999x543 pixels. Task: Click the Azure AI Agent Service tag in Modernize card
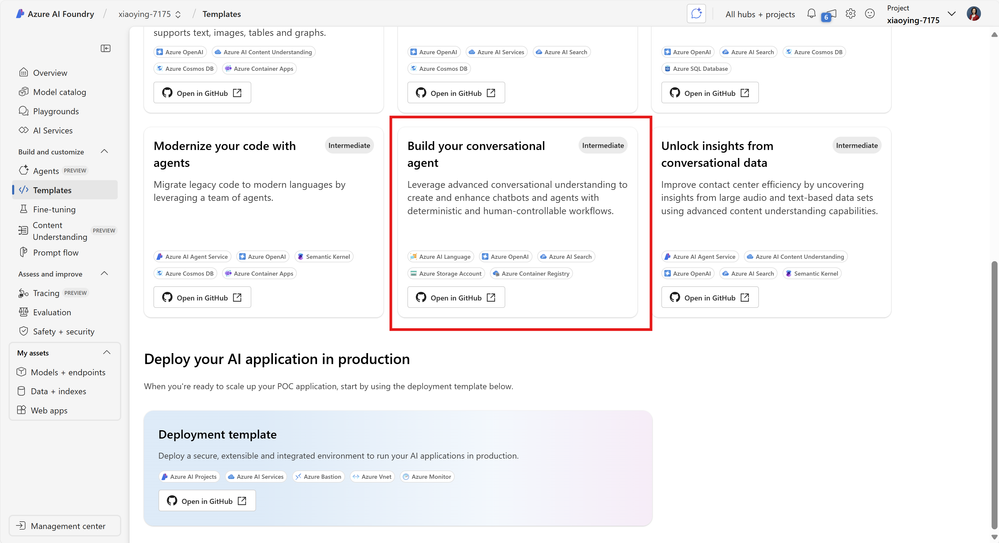[x=192, y=257]
